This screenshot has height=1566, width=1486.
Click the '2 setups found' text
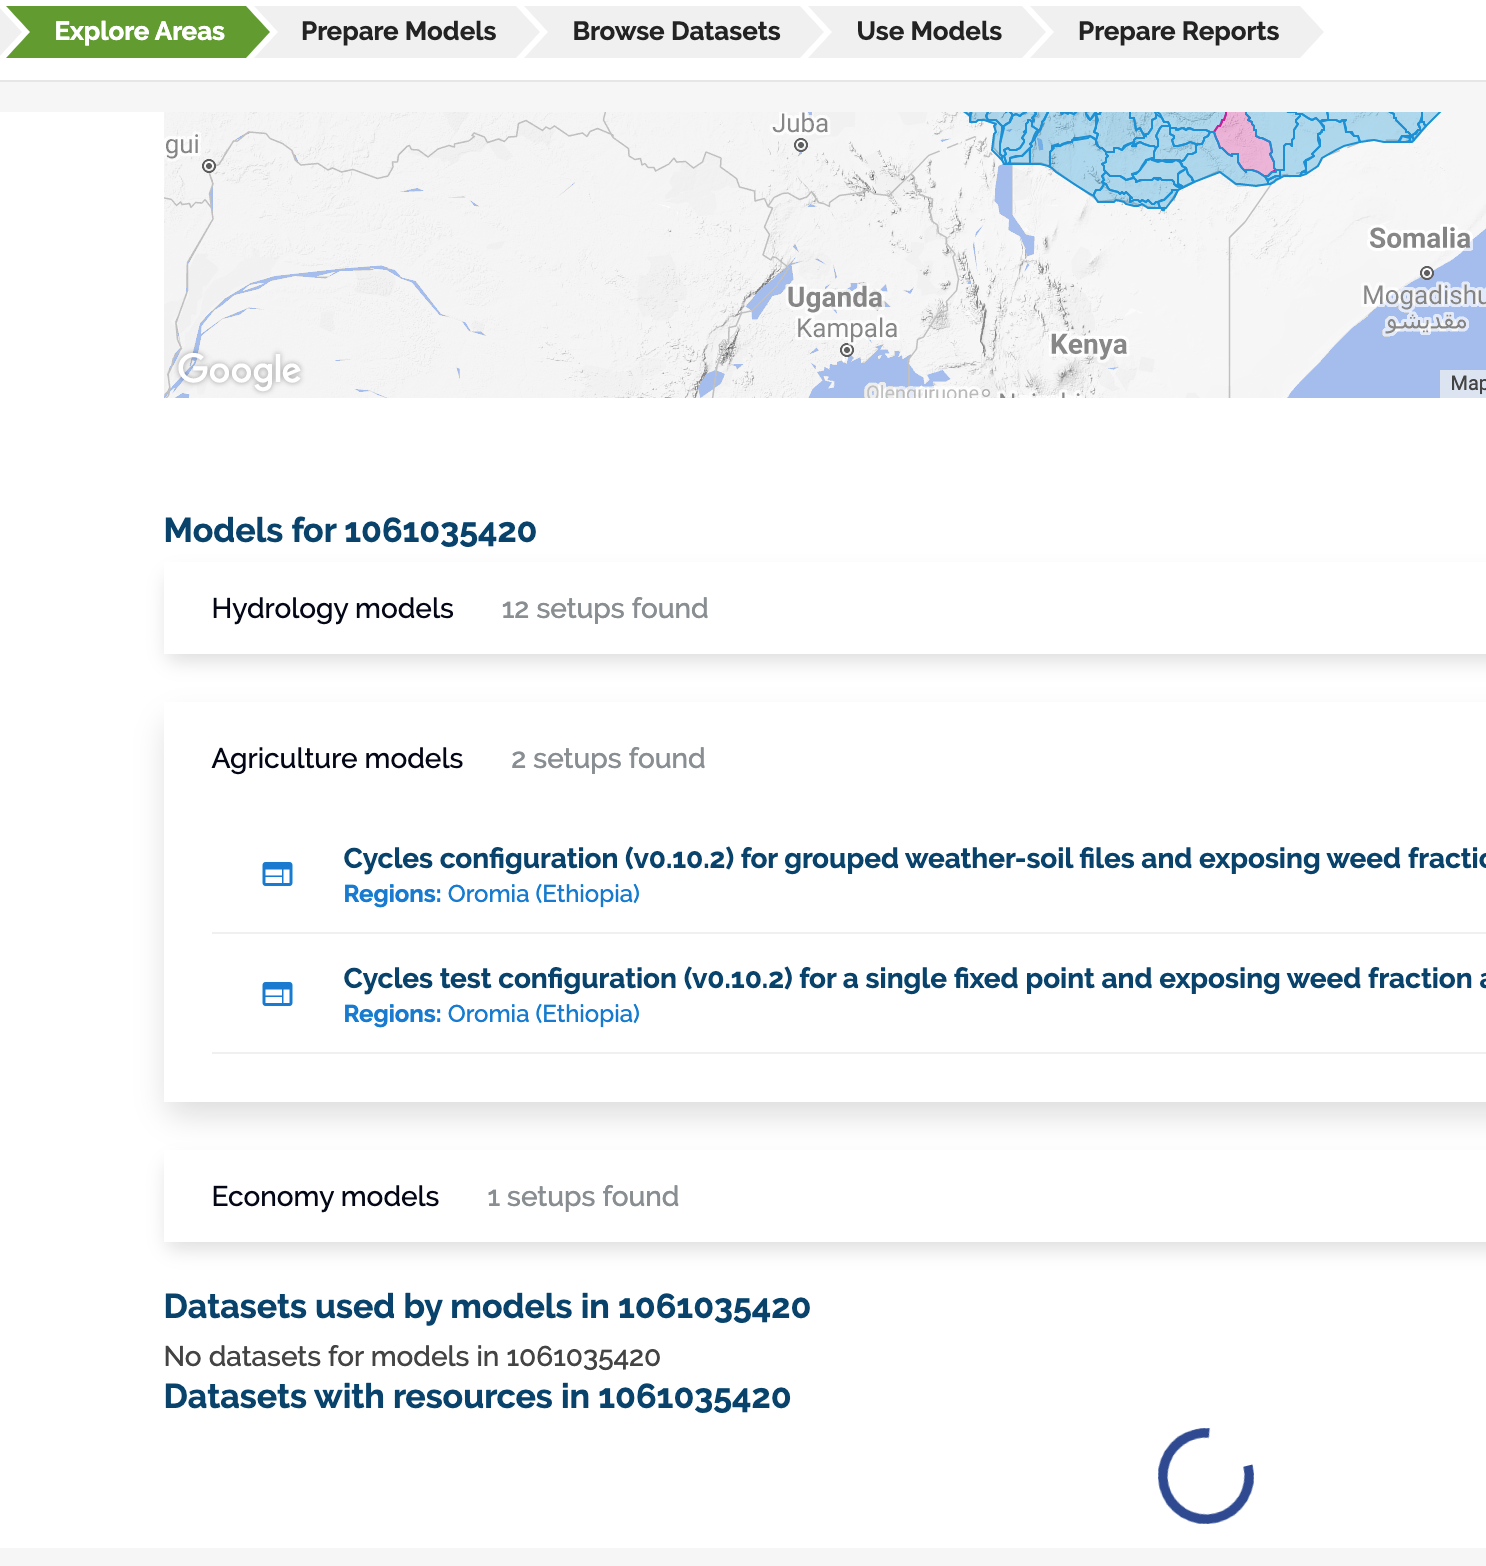click(608, 759)
